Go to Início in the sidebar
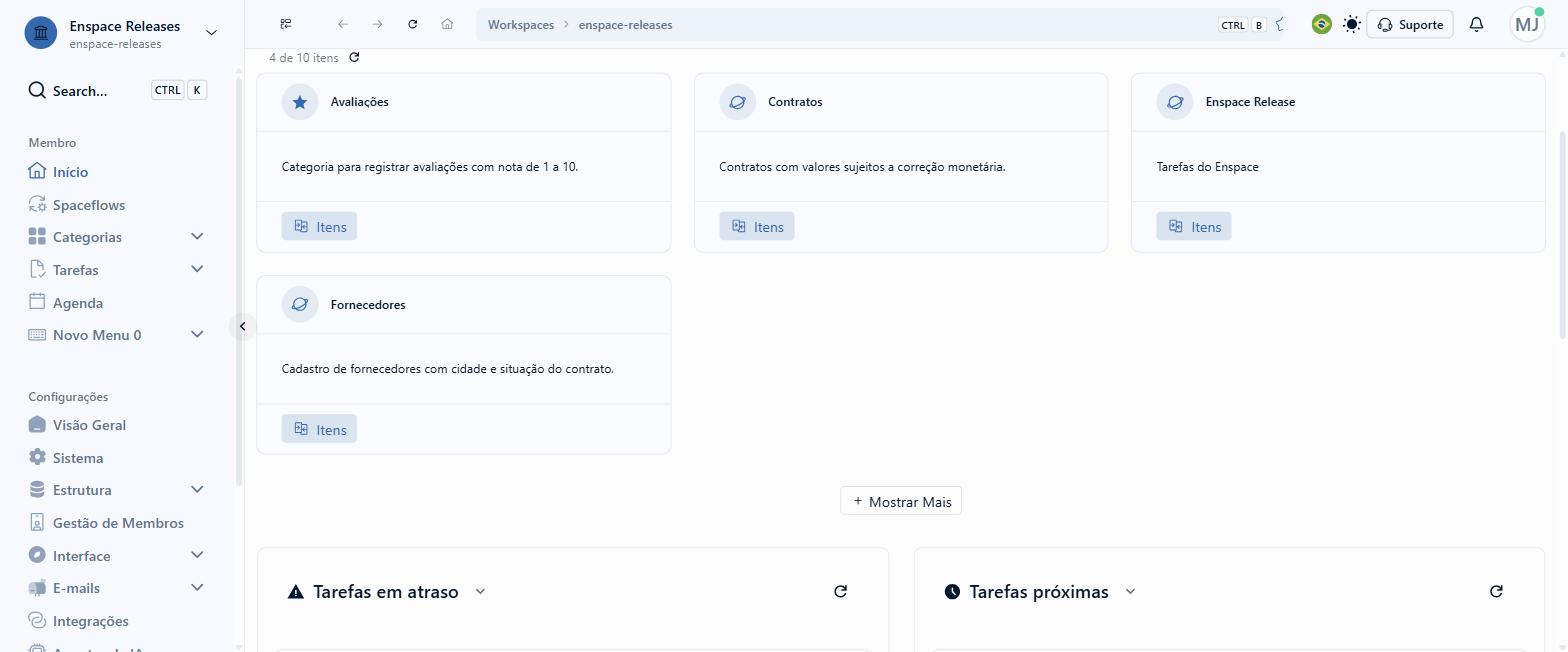Image resolution: width=1568 pixels, height=652 pixels. (x=70, y=172)
